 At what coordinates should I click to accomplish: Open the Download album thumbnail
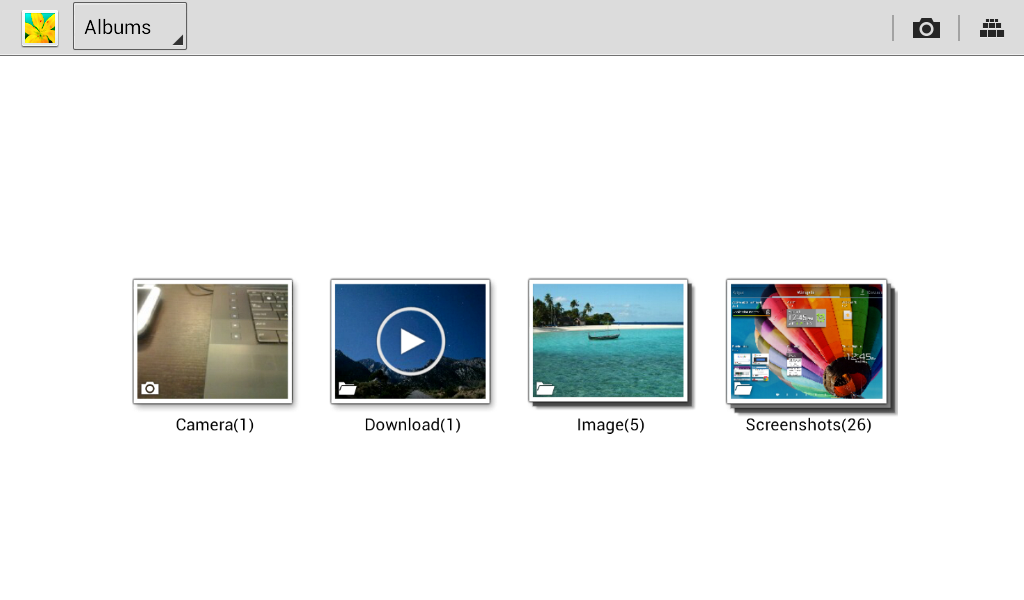410,341
